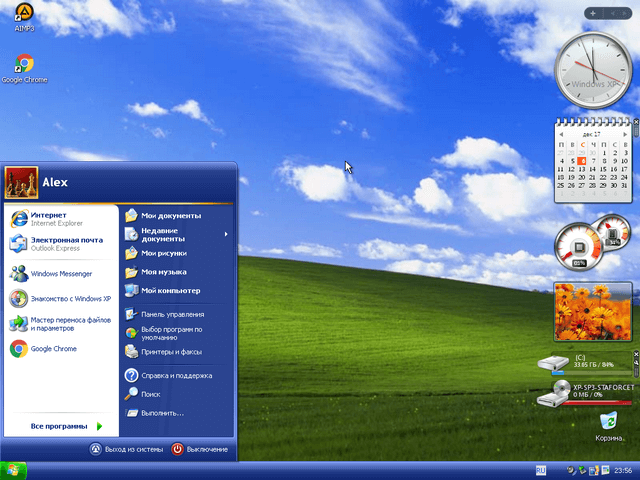
Task: Open the AIMP3 desktop shortcut
Action: (x=24, y=17)
